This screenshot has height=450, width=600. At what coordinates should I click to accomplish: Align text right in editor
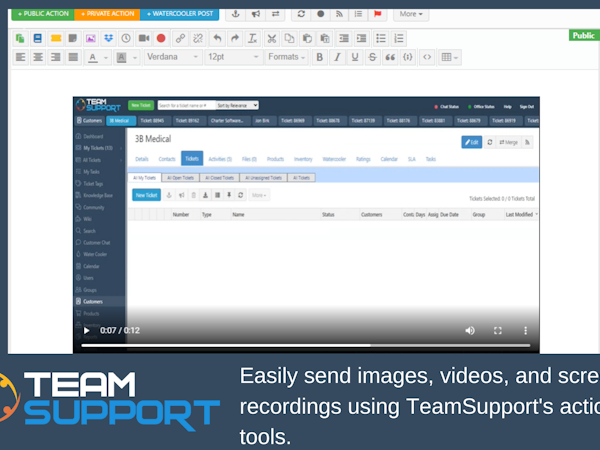coord(56,57)
